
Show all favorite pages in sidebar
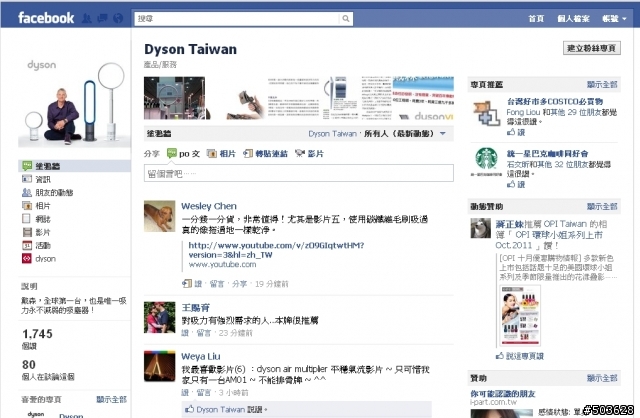coord(111,399)
